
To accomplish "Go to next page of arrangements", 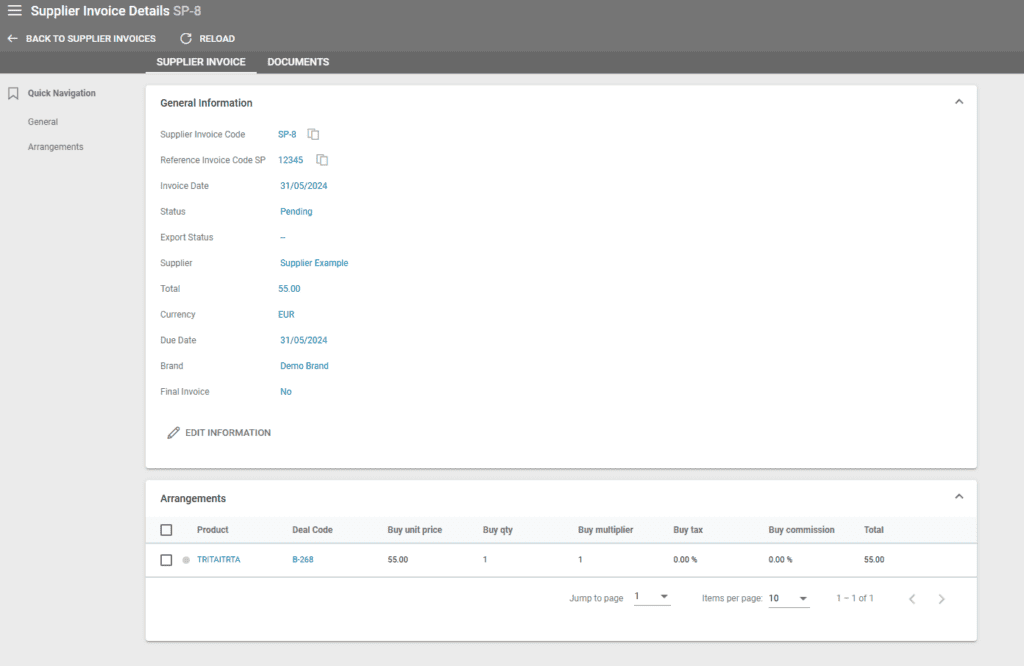I will tap(941, 599).
